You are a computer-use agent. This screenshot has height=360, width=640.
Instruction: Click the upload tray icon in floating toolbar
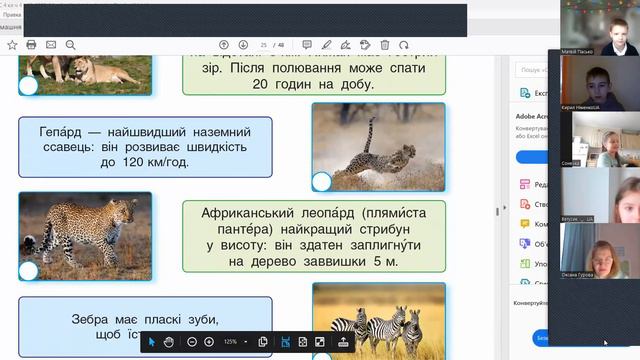[343, 342]
